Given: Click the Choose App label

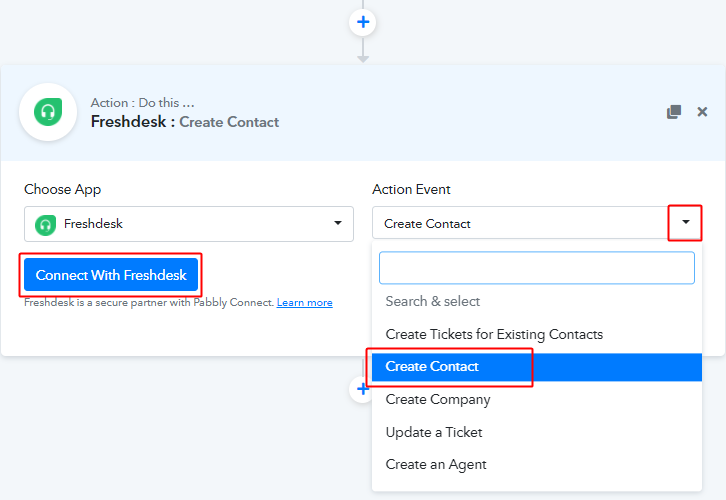Looking at the screenshot, I should point(63,189).
